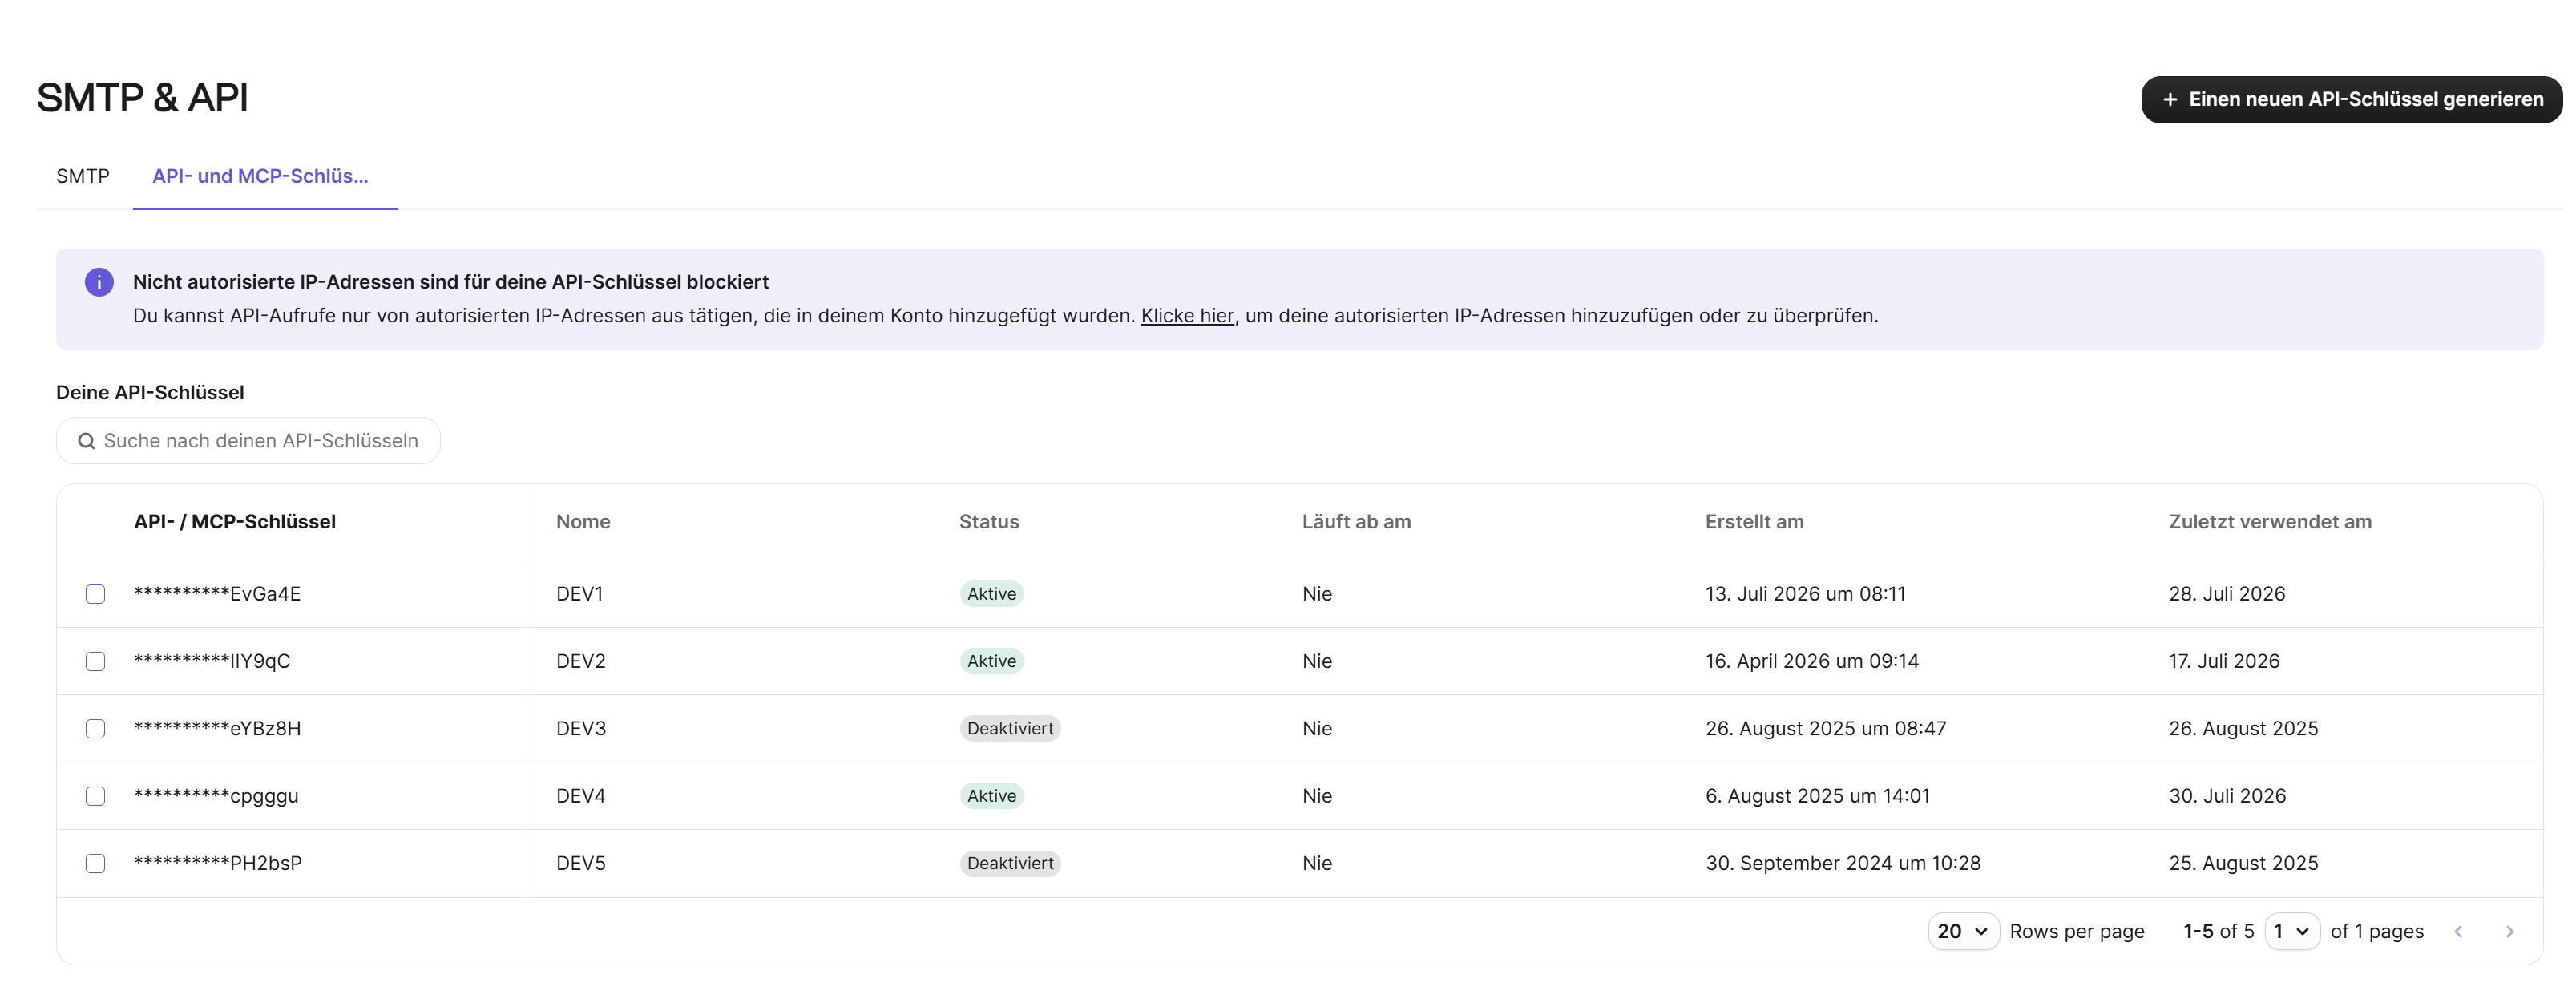Click the Deaktiviert badge for DEV3
The width and height of the screenshot is (2576, 999).
[x=1010, y=728]
